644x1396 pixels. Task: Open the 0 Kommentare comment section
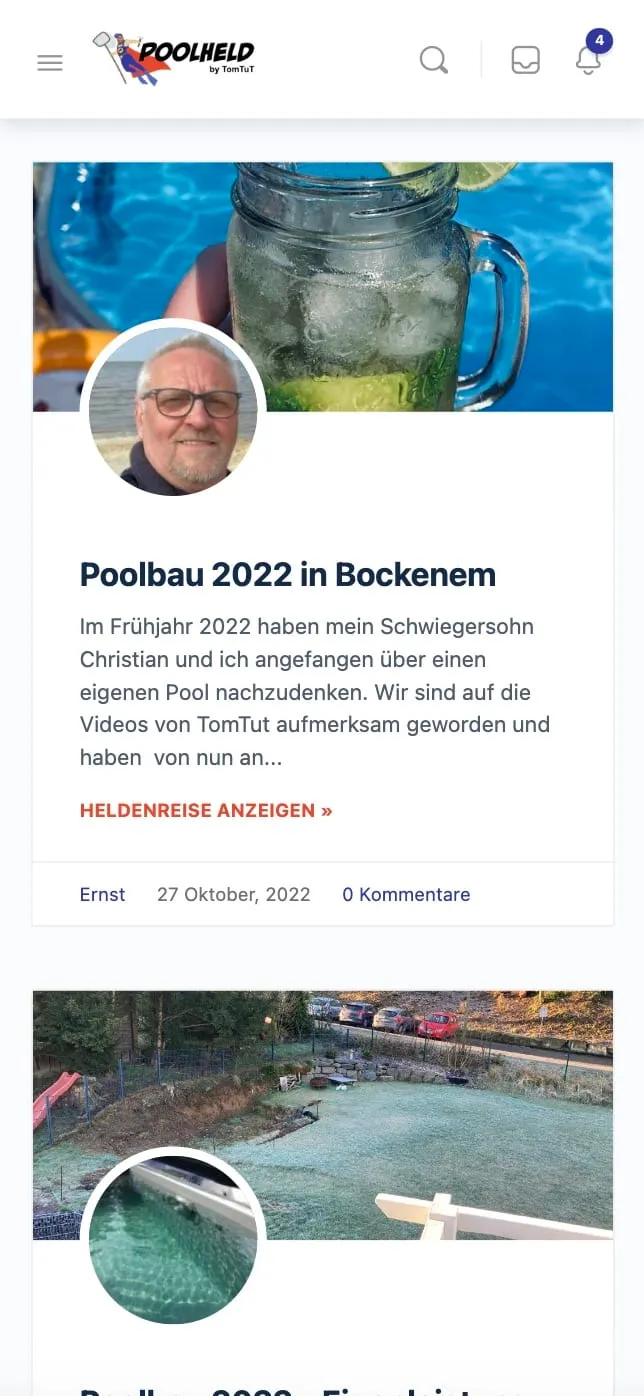point(406,894)
